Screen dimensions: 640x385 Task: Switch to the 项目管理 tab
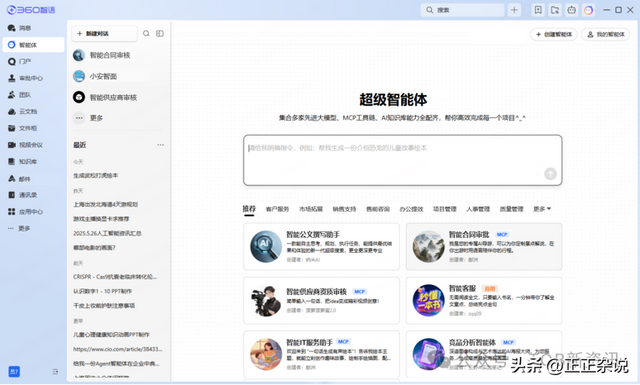[444, 209]
